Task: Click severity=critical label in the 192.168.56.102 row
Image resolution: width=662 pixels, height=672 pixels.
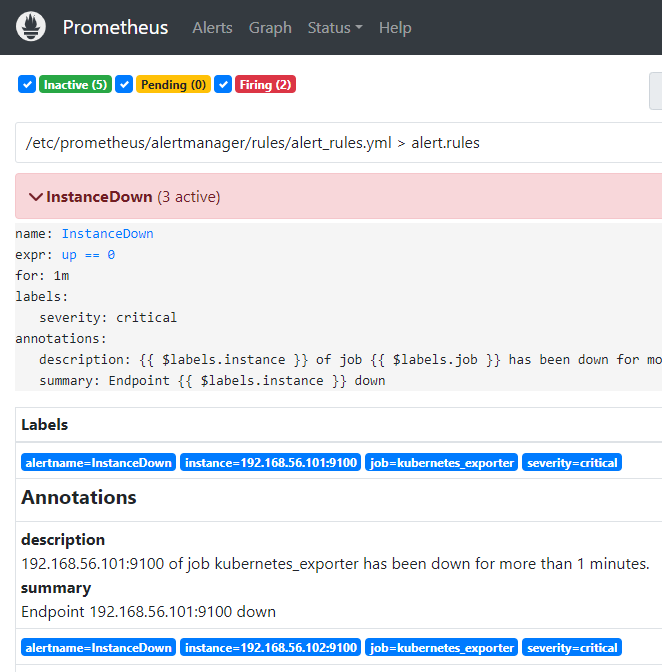Action: click(572, 647)
